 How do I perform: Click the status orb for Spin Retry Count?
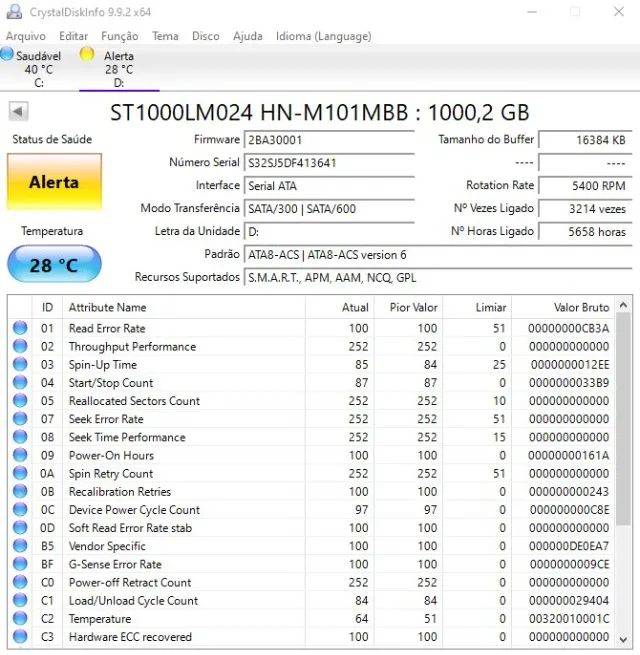tap(20, 473)
